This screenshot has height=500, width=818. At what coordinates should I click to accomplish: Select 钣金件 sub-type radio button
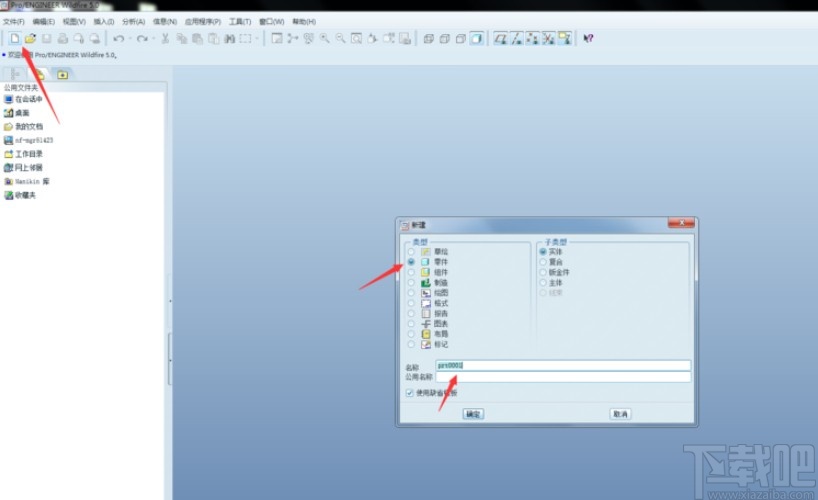coord(543,272)
